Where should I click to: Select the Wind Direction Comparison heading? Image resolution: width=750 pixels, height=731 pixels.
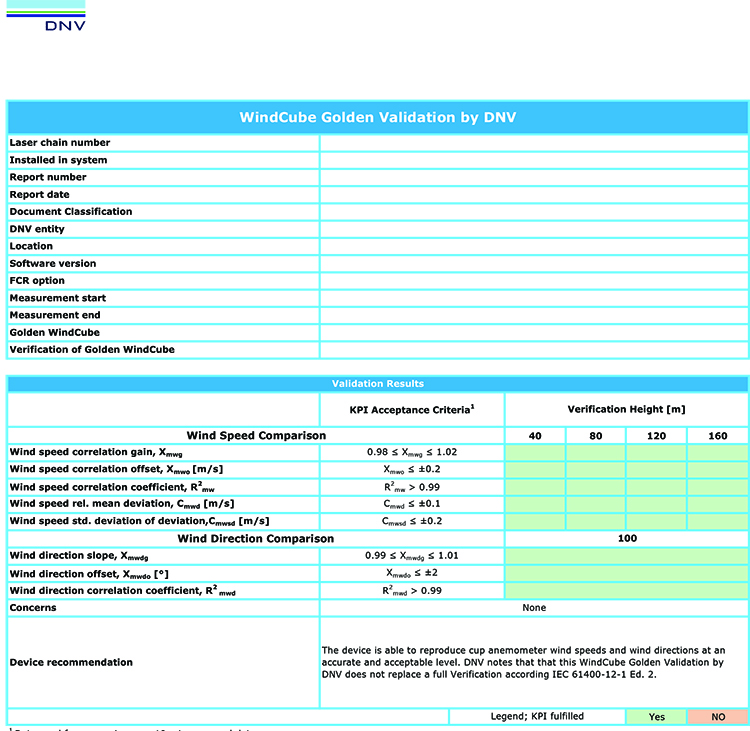(256, 539)
